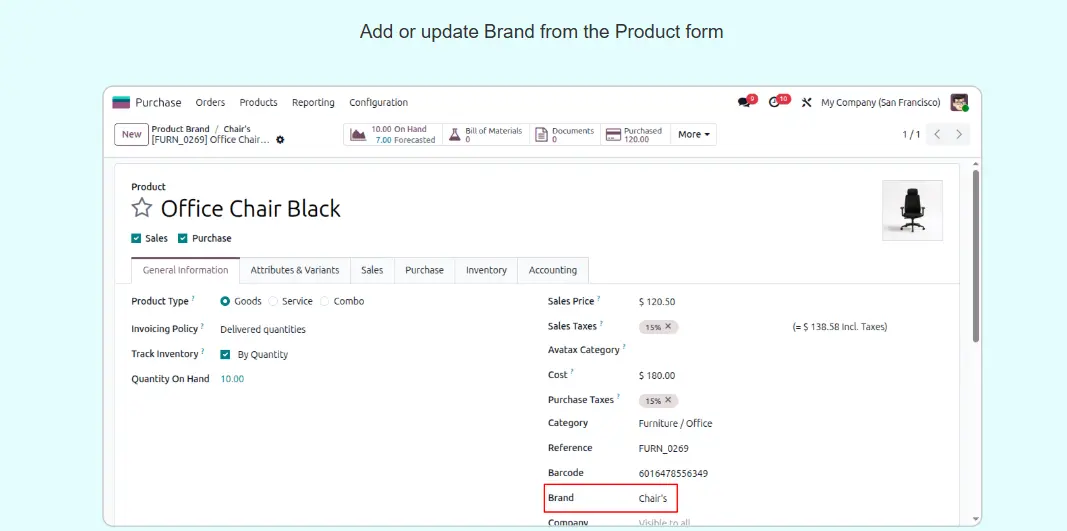Image resolution: width=1067 pixels, height=531 pixels.
Task: Uncheck the Sales checkbox
Action: click(x=136, y=239)
